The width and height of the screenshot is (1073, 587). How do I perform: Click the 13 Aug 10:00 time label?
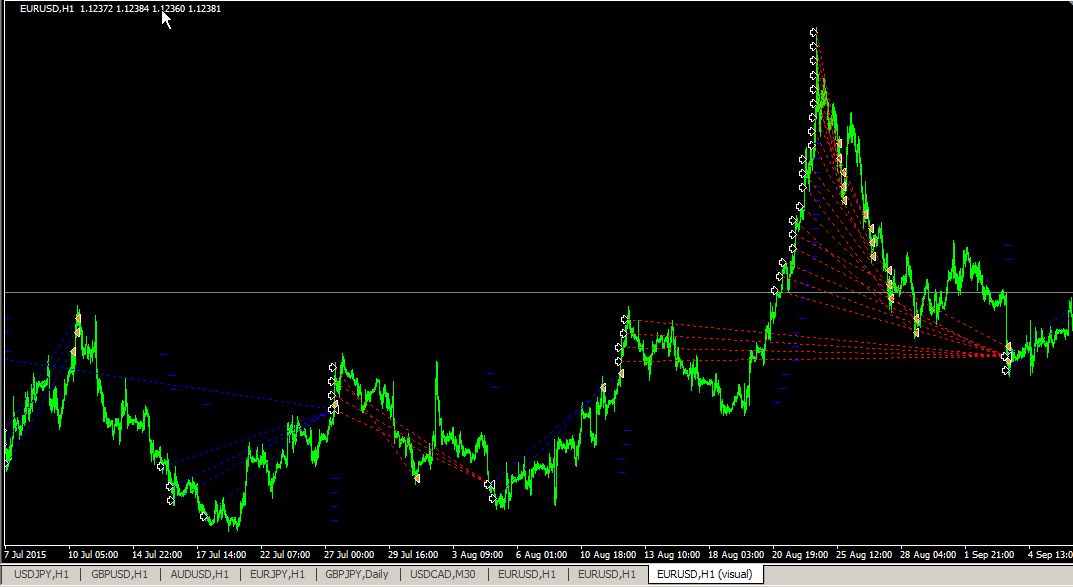coord(672,555)
